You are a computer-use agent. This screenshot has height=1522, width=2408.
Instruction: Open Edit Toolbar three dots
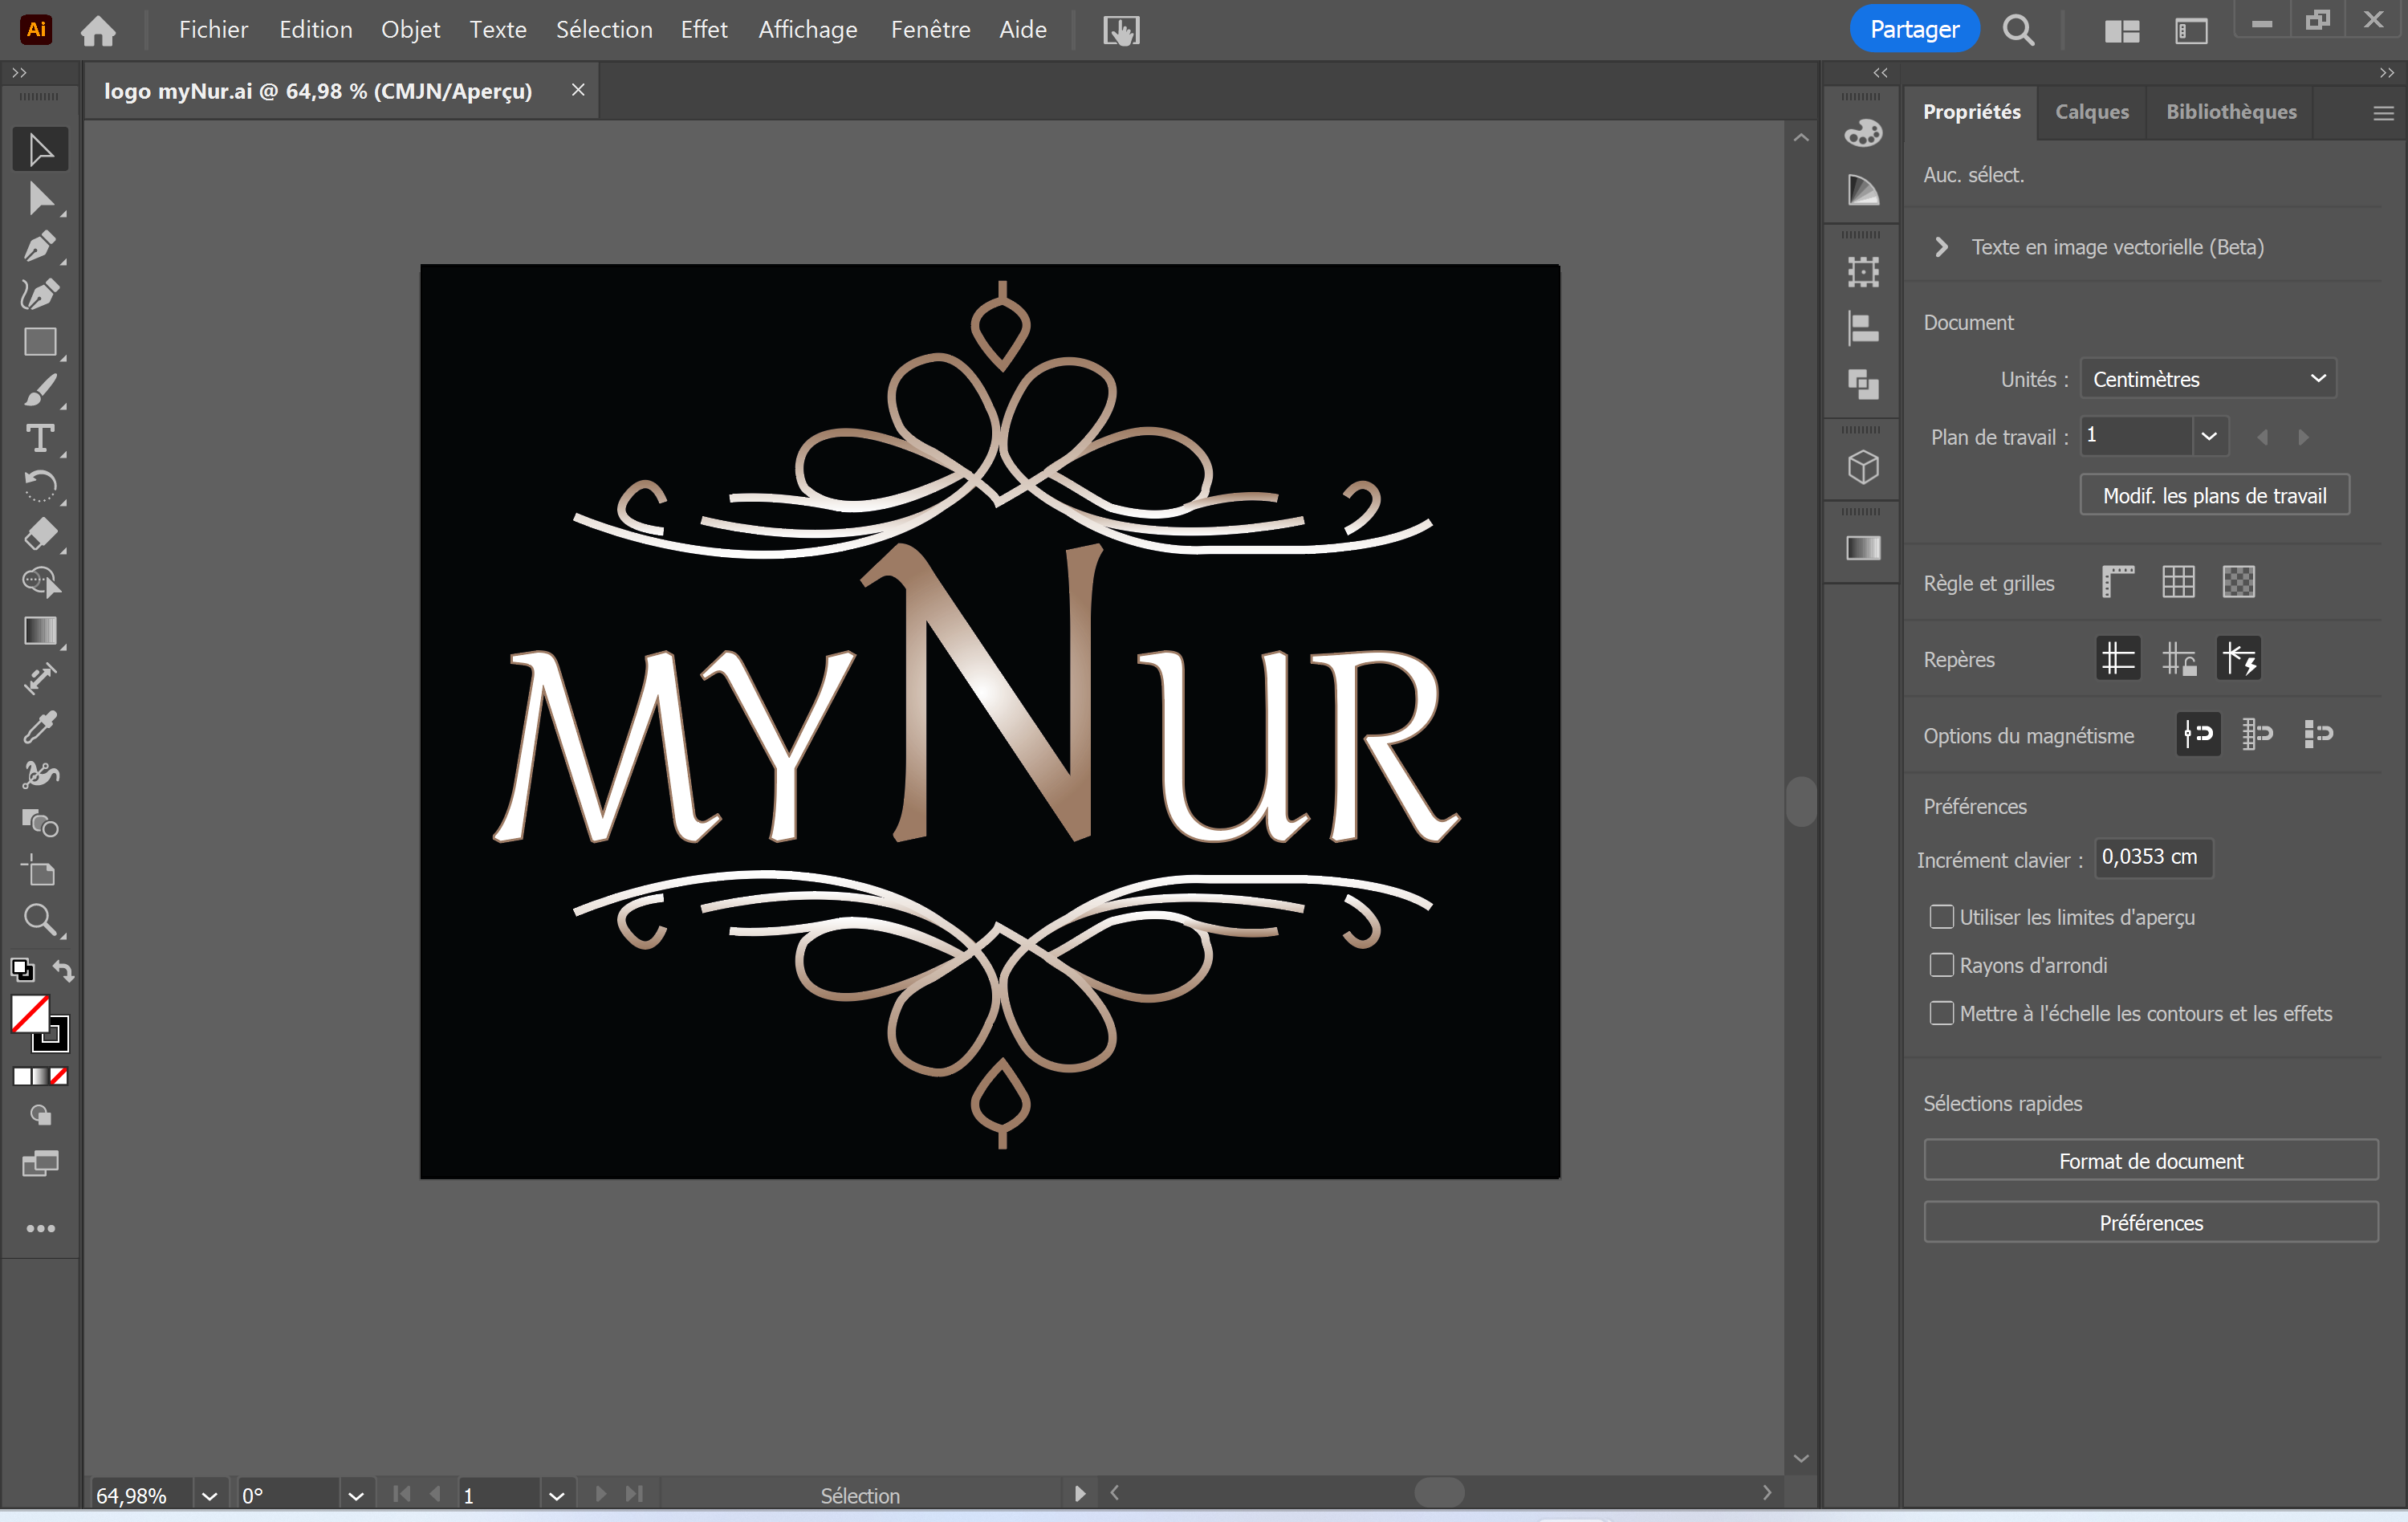[40, 1228]
